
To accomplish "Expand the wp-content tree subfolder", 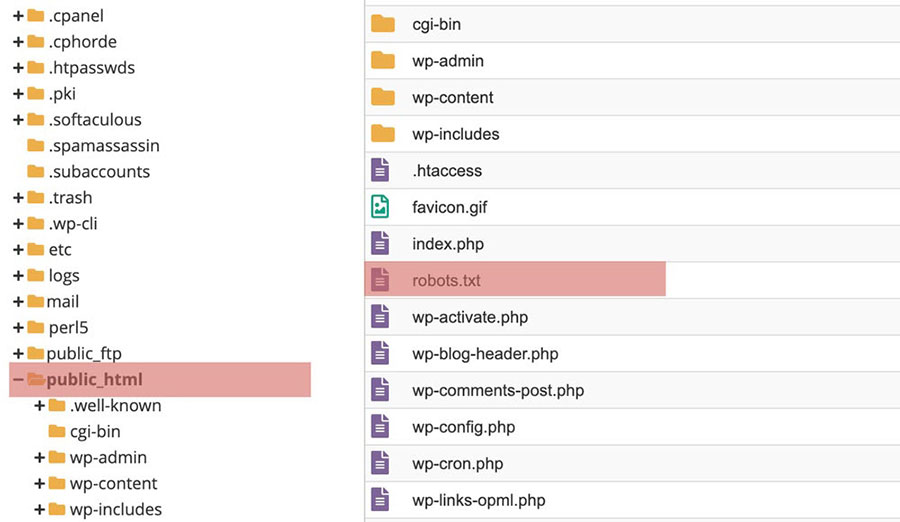I will click(x=40, y=484).
